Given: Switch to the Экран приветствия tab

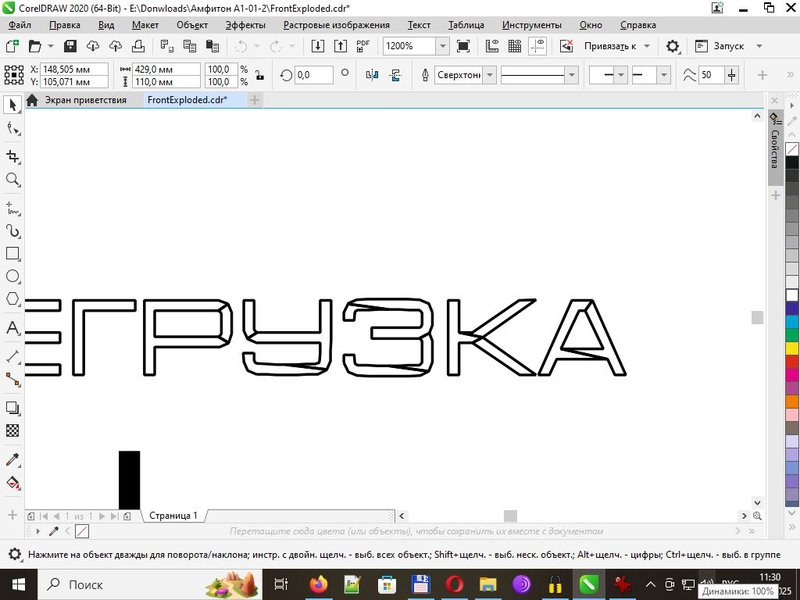Looking at the screenshot, I should pos(86,100).
